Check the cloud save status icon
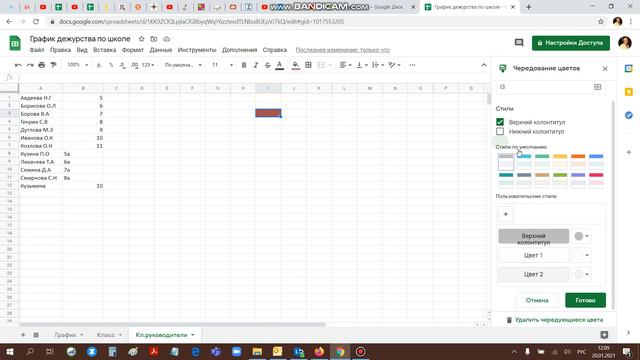Image resolution: width=640 pixels, height=360 pixels. (x=167, y=39)
